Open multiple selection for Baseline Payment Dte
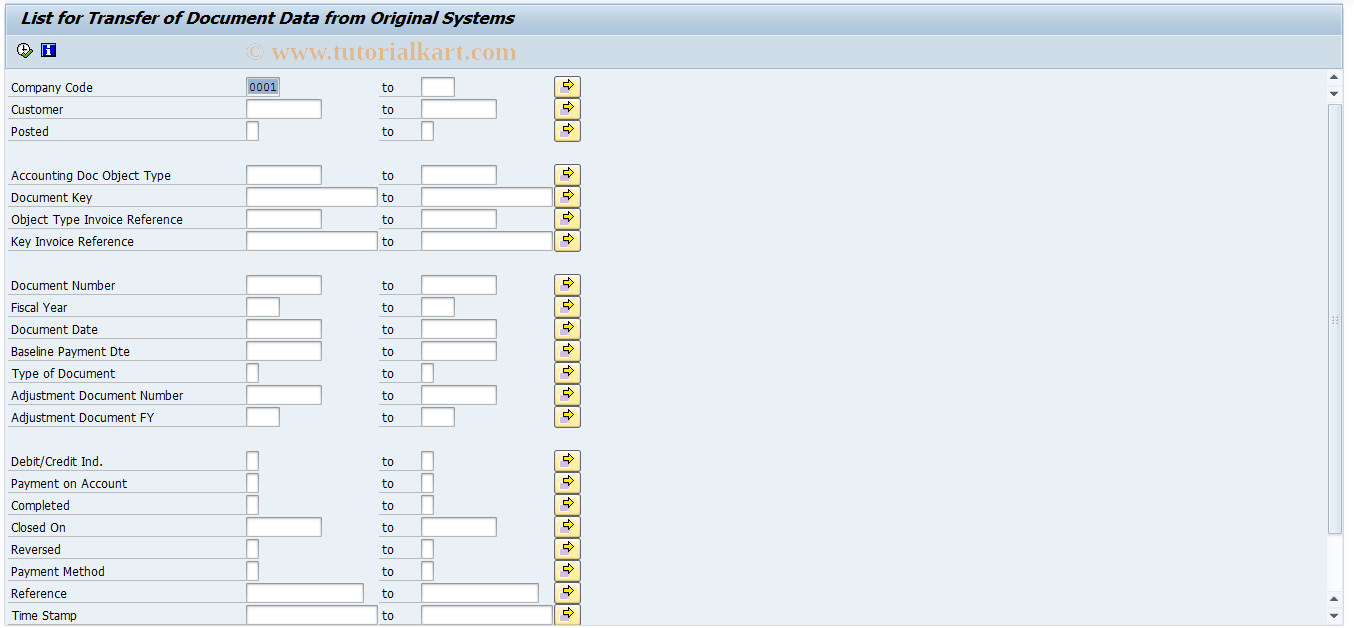1354x628 pixels. (x=567, y=351)
